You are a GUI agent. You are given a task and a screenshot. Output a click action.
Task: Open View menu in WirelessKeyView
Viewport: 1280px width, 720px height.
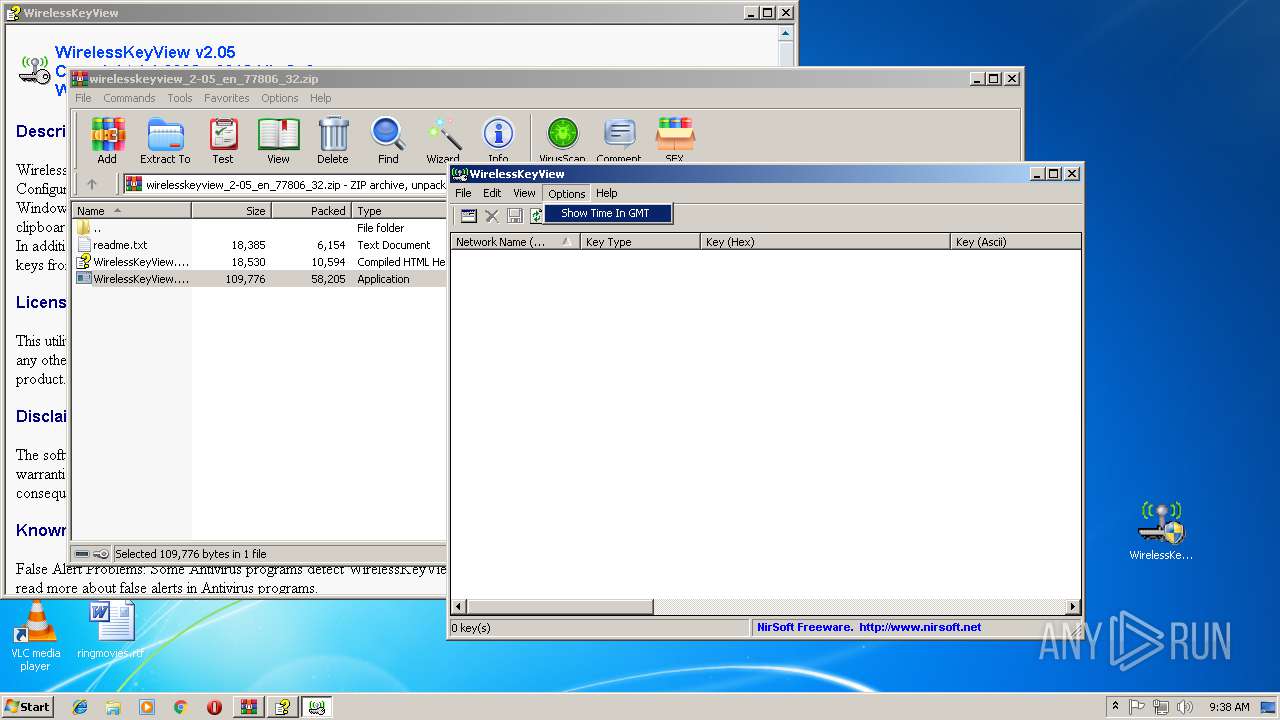click(524, 193)
